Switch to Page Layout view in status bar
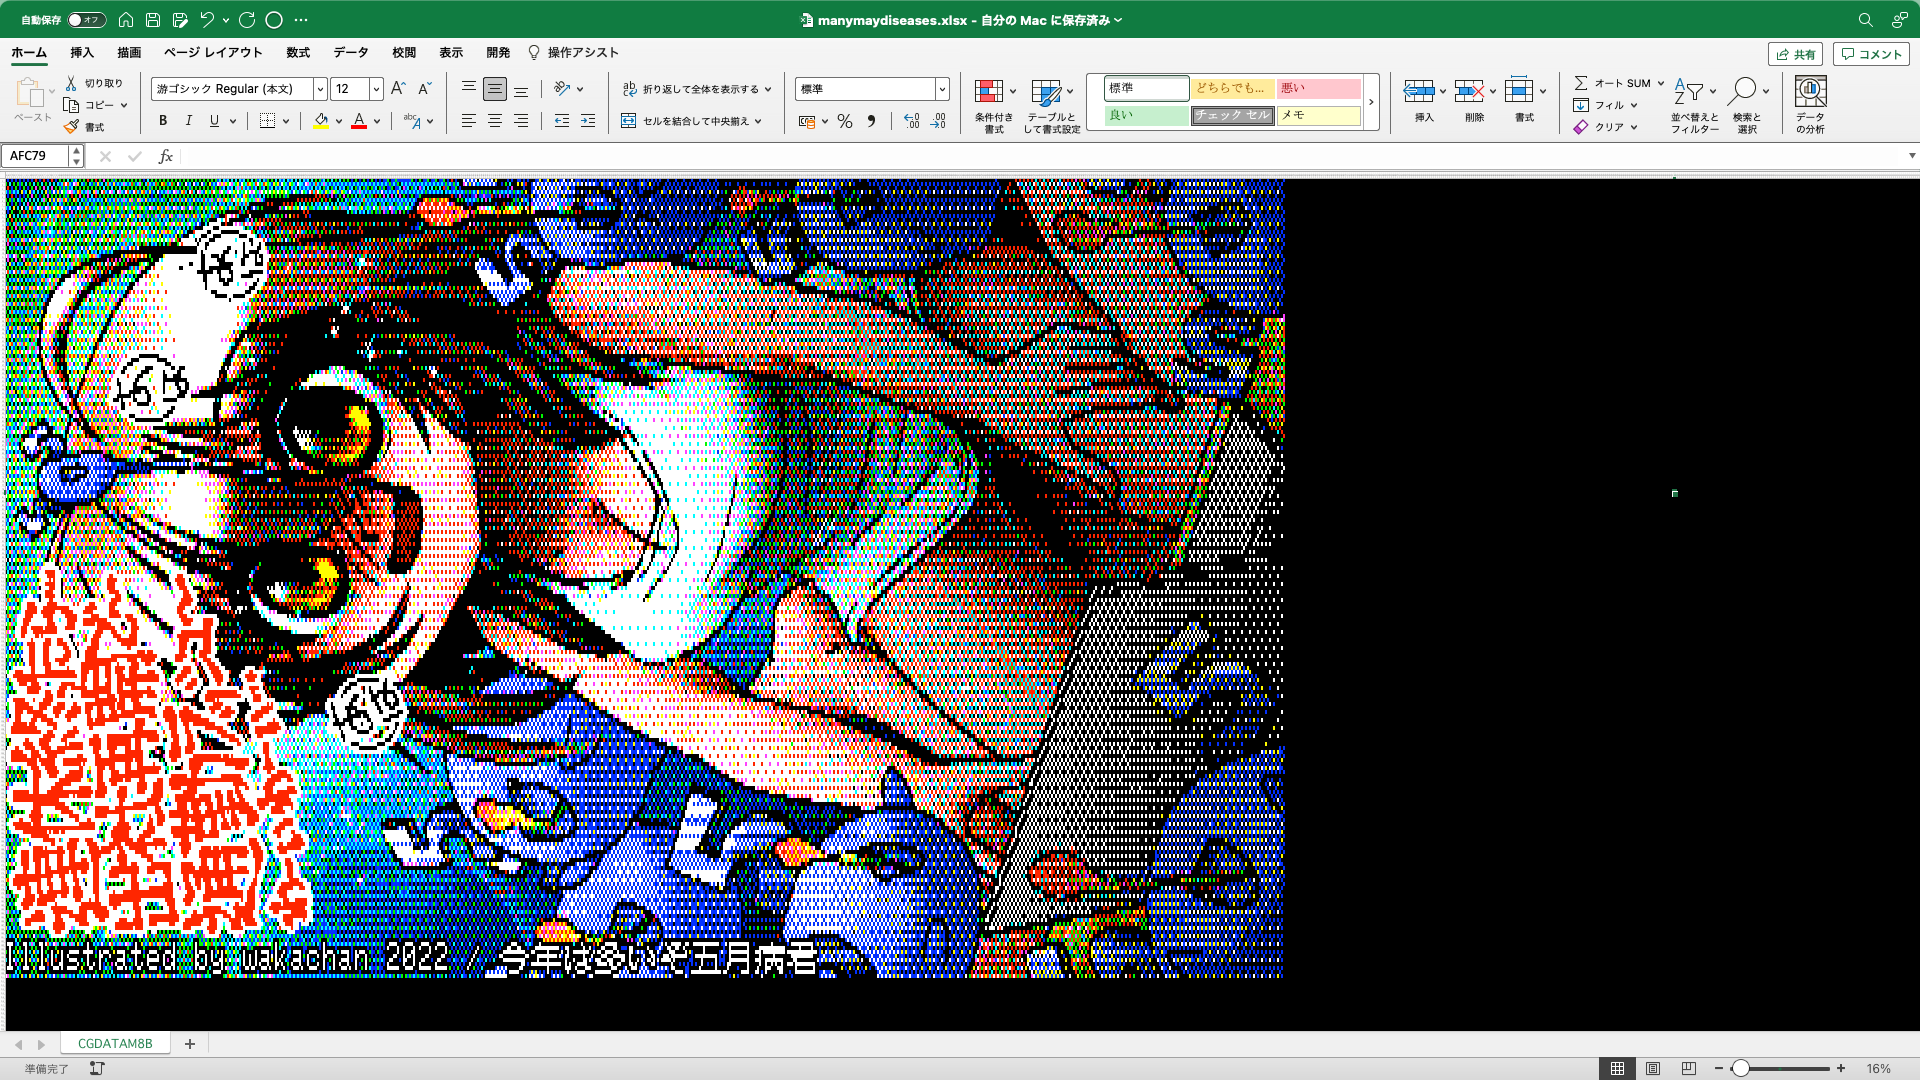The width and height of the screenshot is (1920, 1080). point(1653,1069)
